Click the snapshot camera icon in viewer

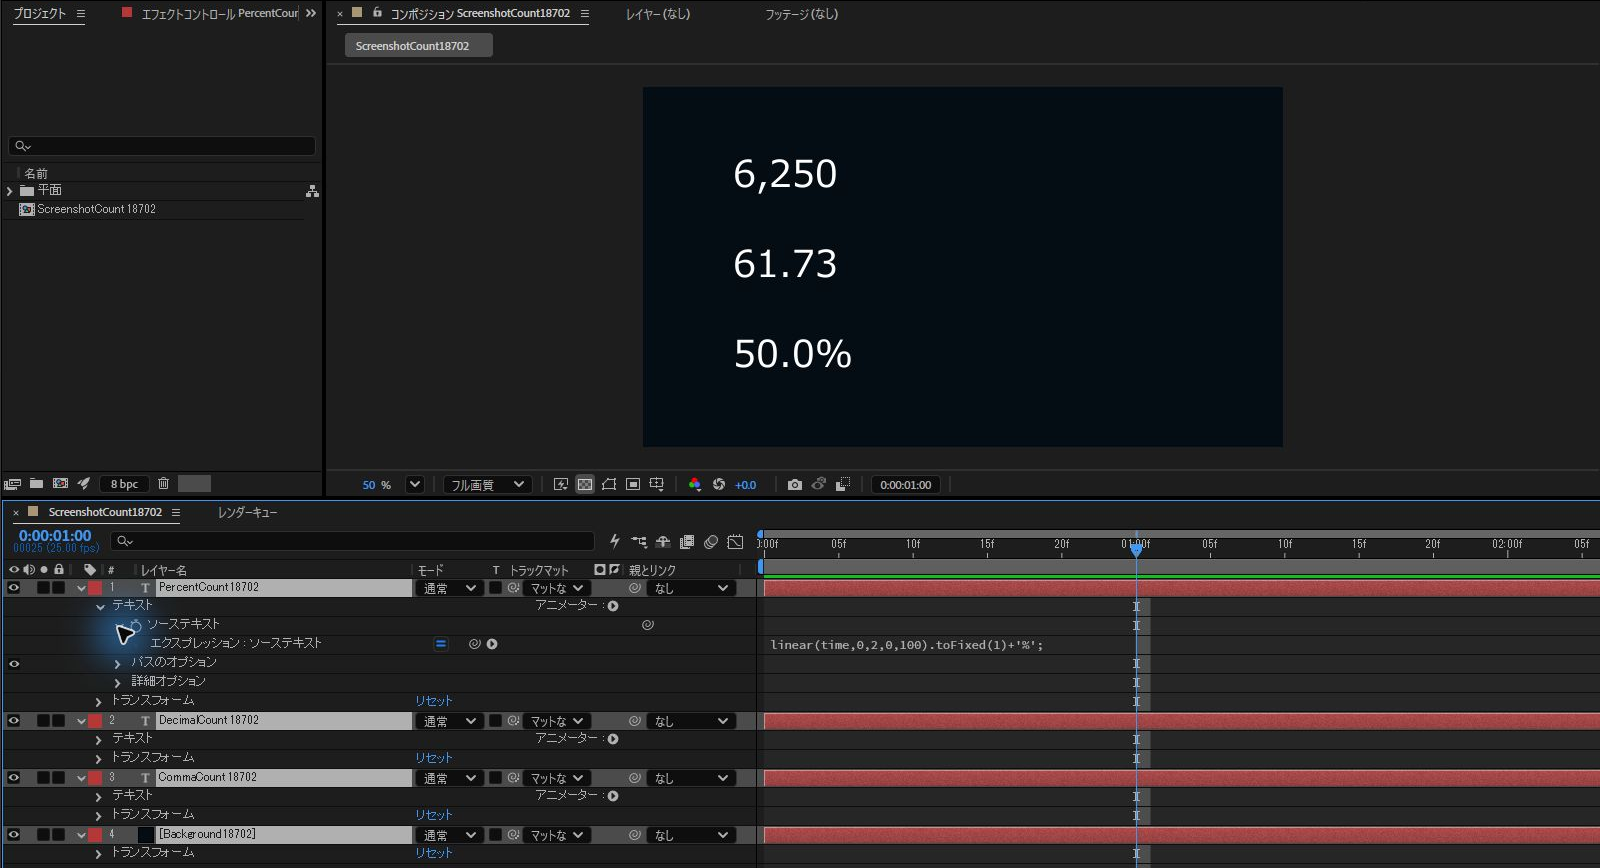click(794, 485)
